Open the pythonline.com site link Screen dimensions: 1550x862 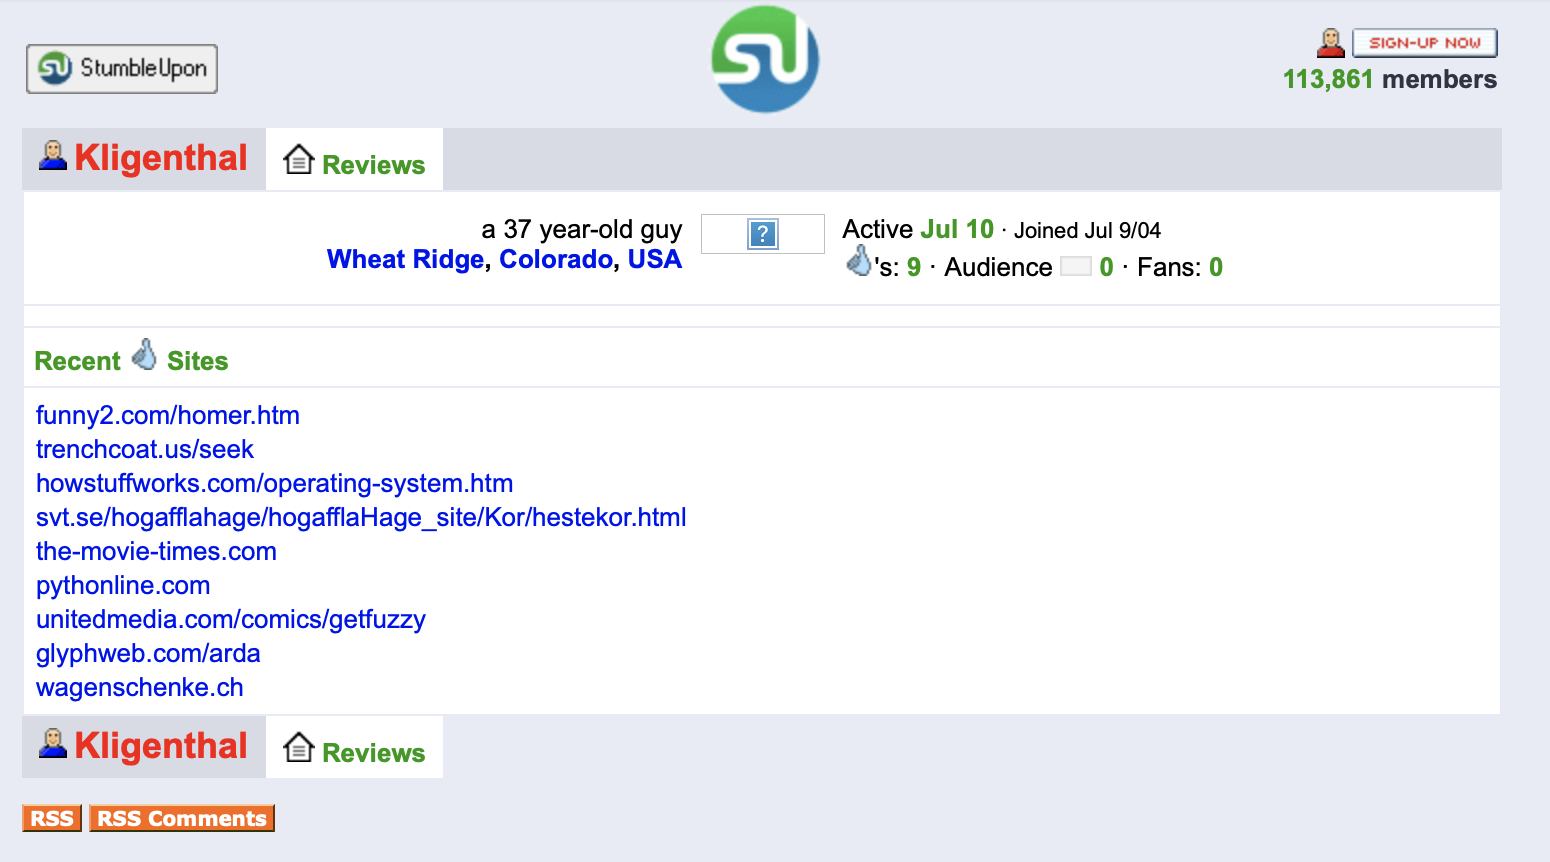(123, 586)
